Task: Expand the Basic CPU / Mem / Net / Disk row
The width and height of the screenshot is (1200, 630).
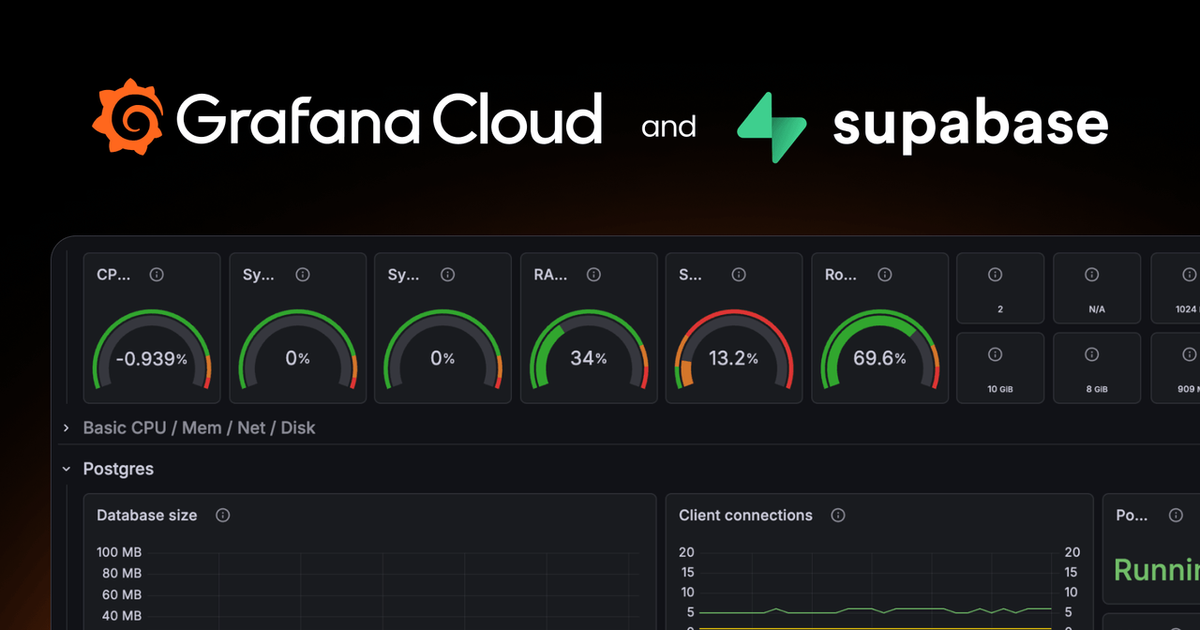Action: (x=67, y=428)
